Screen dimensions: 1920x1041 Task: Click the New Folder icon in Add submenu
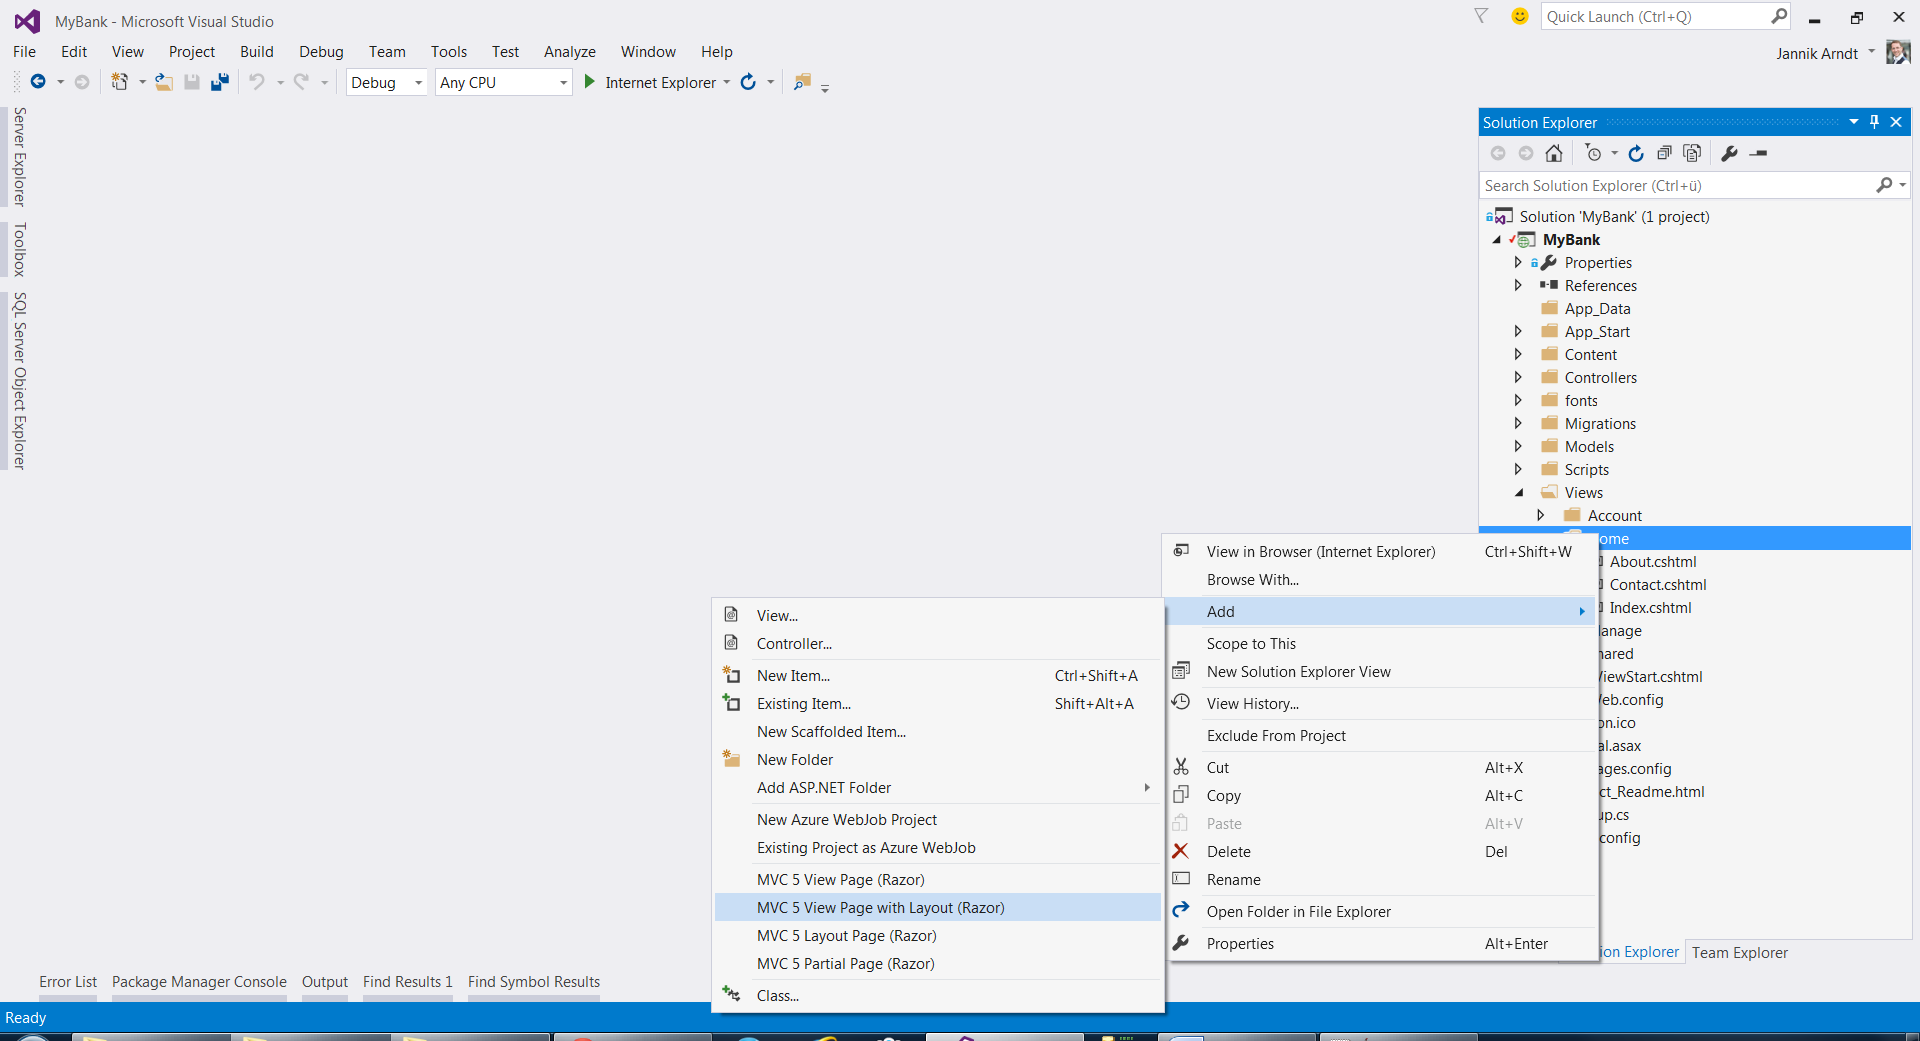point(731,759)
